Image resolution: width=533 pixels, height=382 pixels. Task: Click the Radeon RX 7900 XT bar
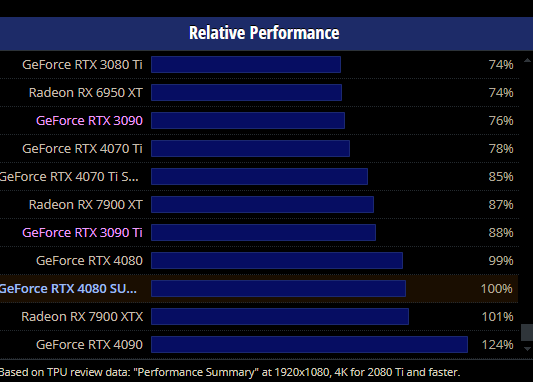tap(262, 205)
